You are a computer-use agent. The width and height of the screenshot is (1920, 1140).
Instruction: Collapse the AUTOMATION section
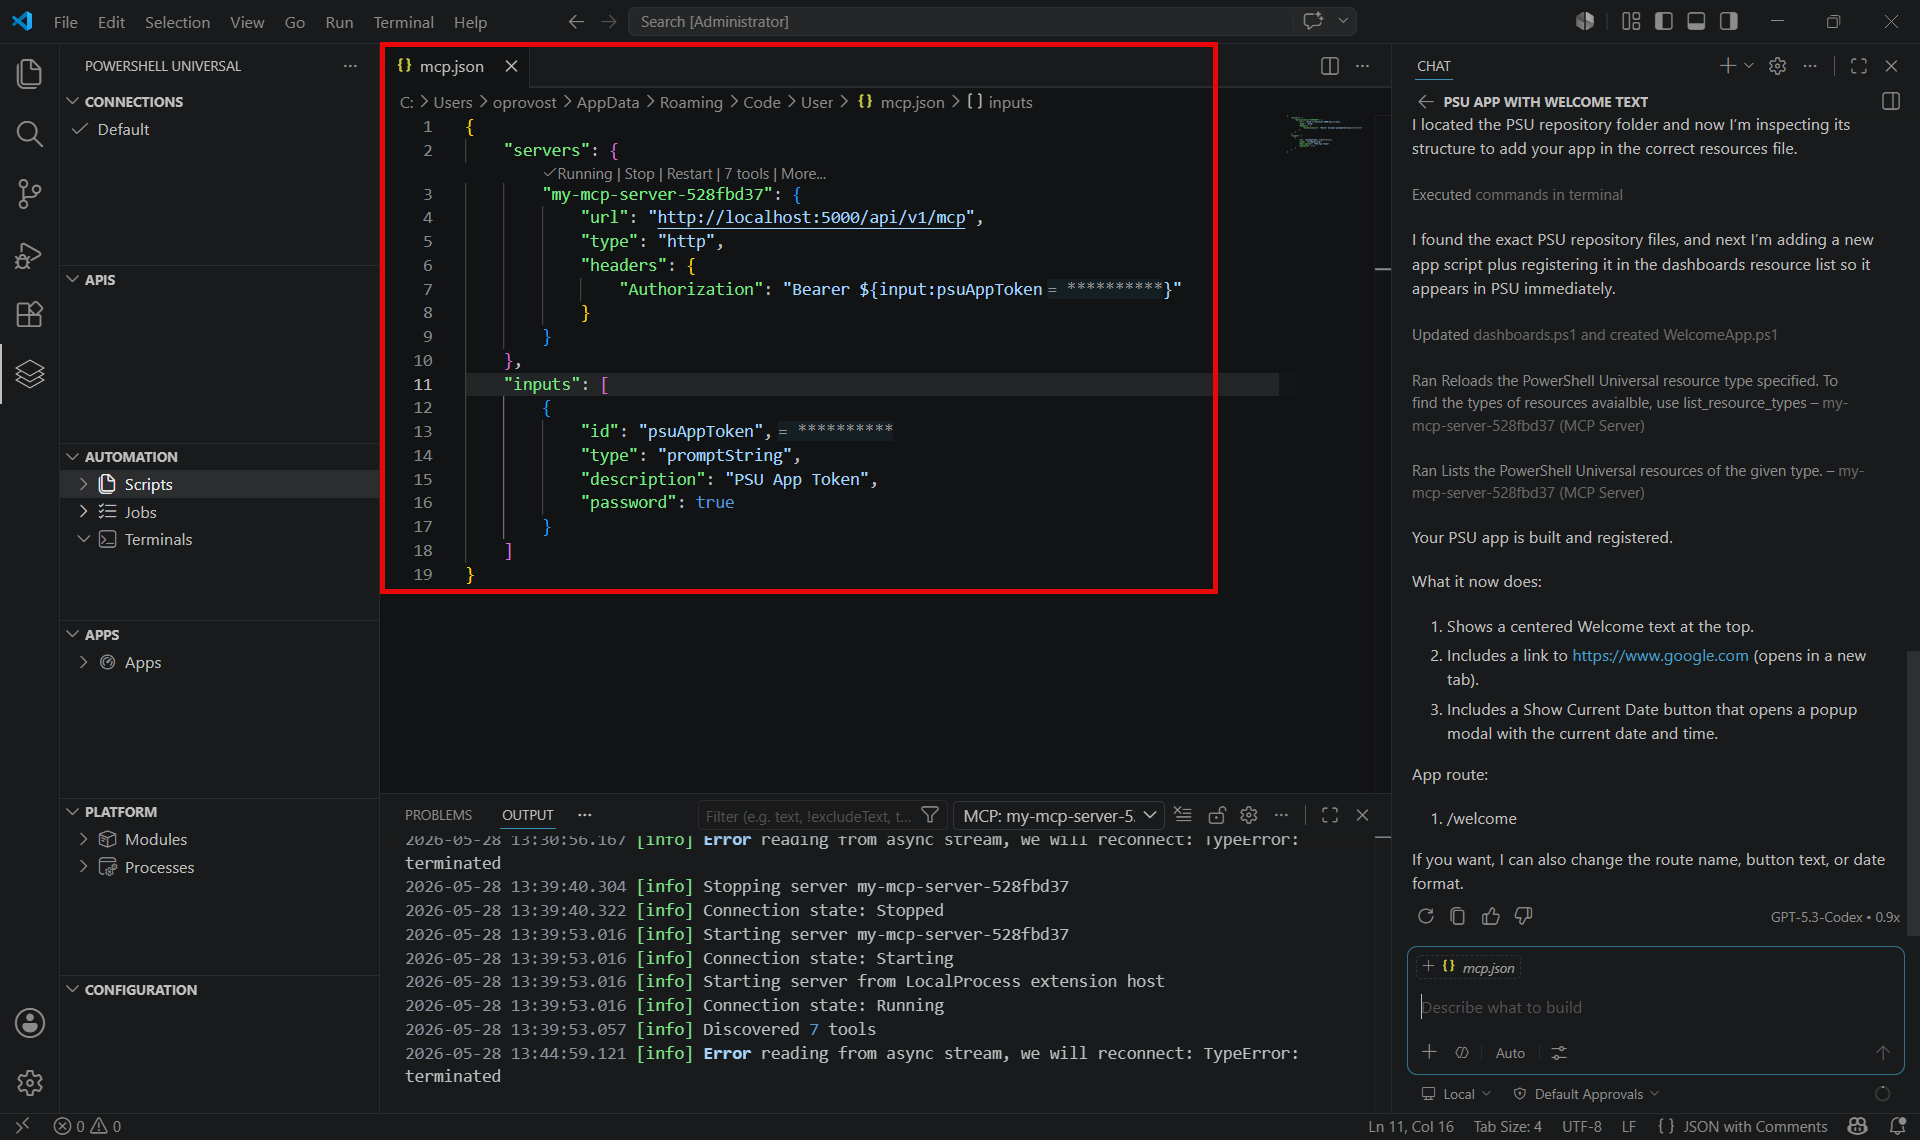[x=72, y=456]
